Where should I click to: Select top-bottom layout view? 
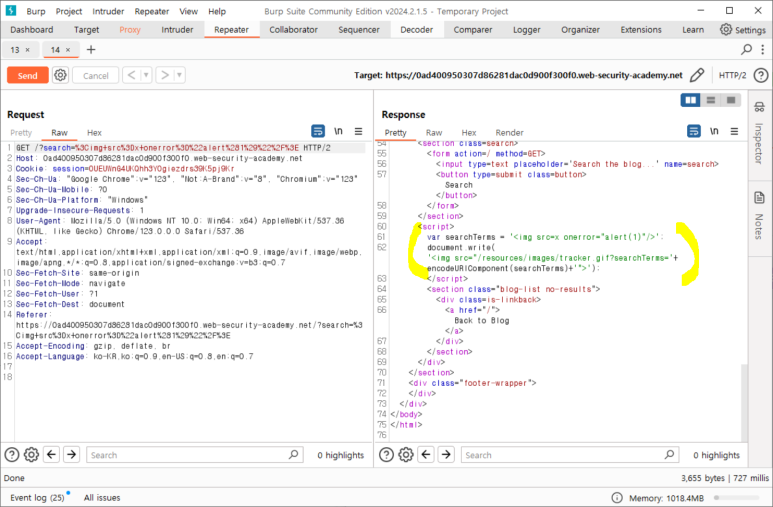[x=711, y=100]
